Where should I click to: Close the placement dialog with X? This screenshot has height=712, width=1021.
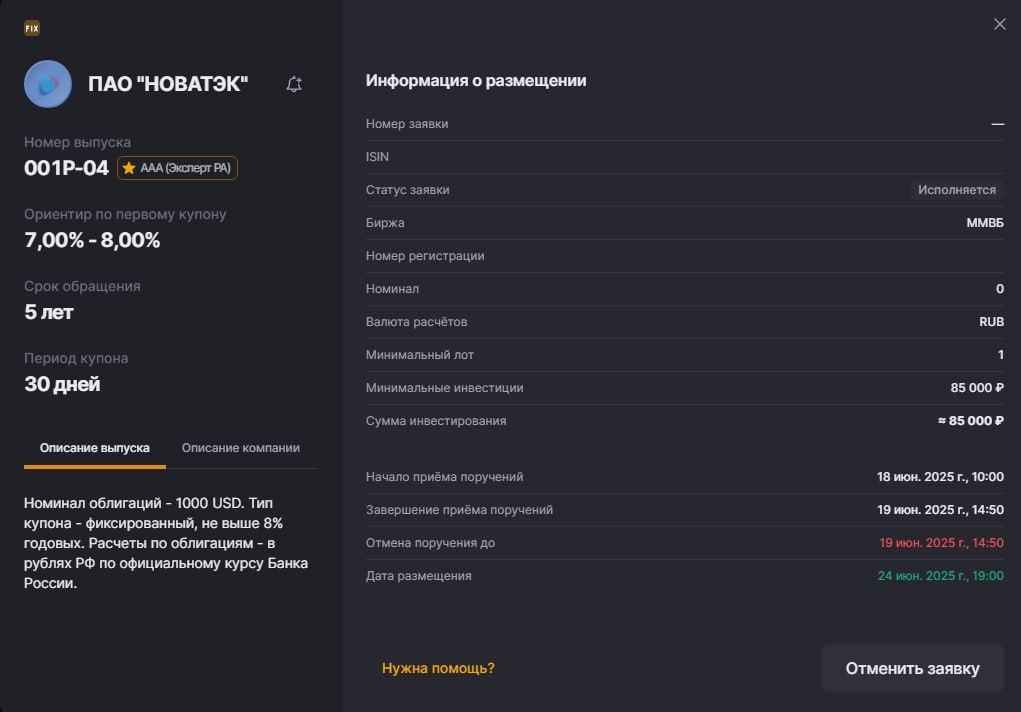pyautogui.click(x=1000, y=24)
